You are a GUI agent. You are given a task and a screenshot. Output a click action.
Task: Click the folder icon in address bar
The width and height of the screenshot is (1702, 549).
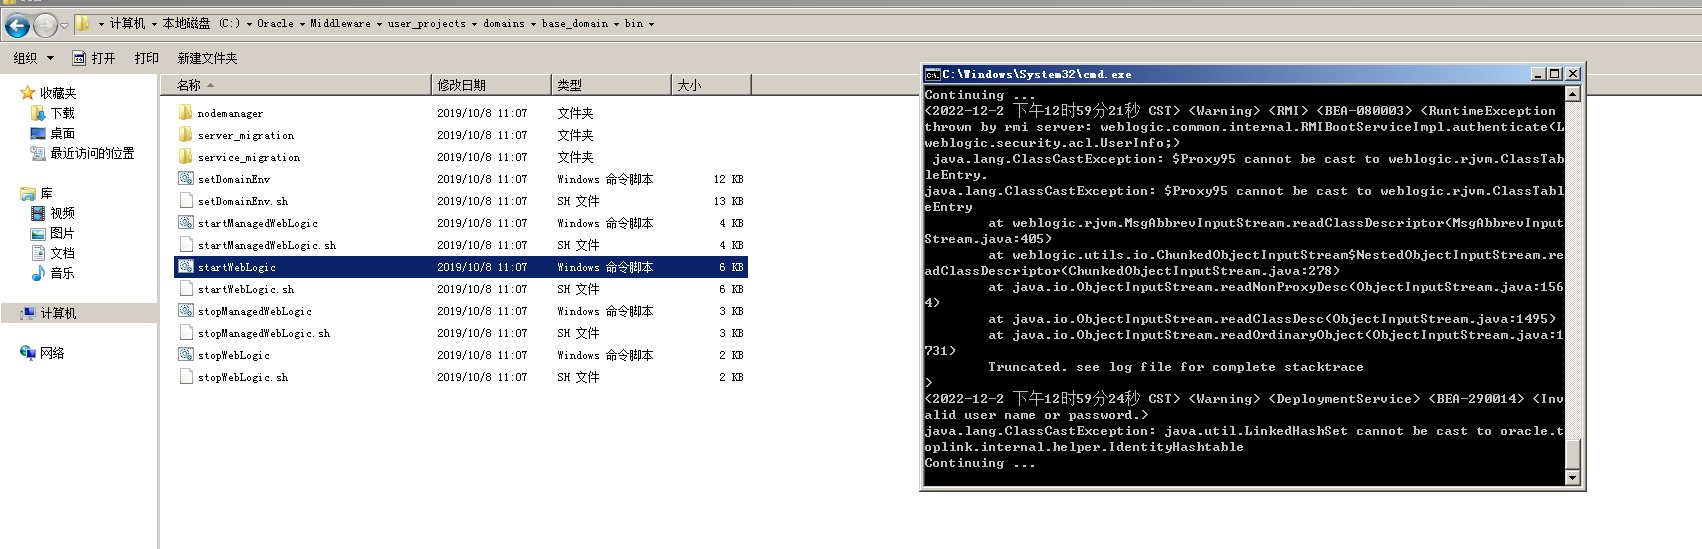pyautogui.click(x=83, y=23)
